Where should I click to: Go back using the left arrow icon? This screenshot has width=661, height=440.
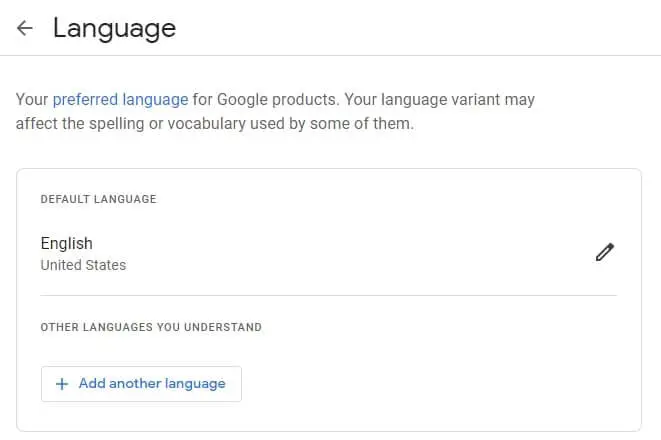(x=24, y=28)
